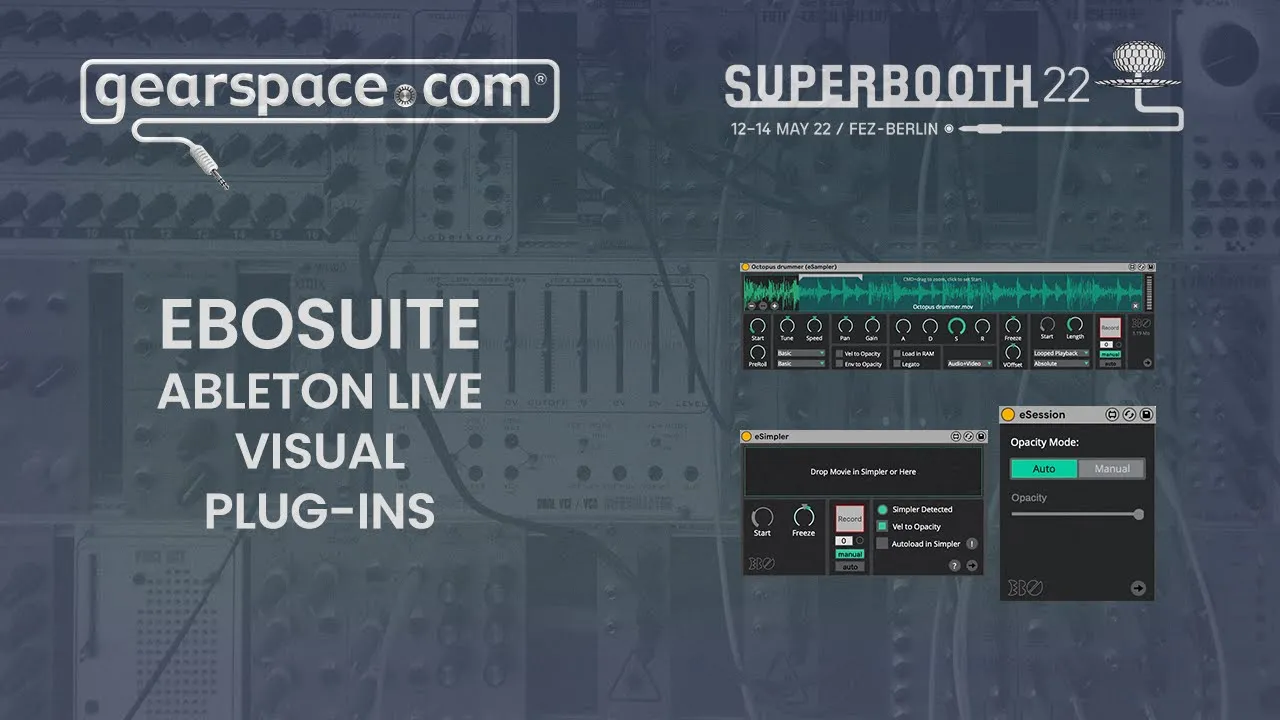
Task: Open the Looped Playback dropdown
Action: coord(1061,353)
